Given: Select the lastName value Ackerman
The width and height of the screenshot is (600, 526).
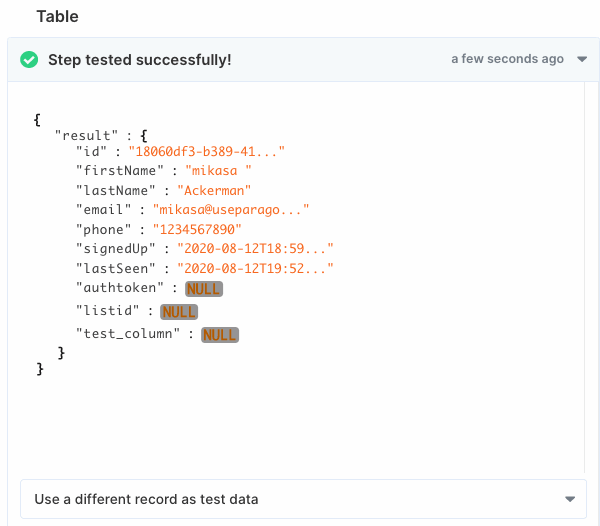Looking at the screenshot, I should 214,191.
